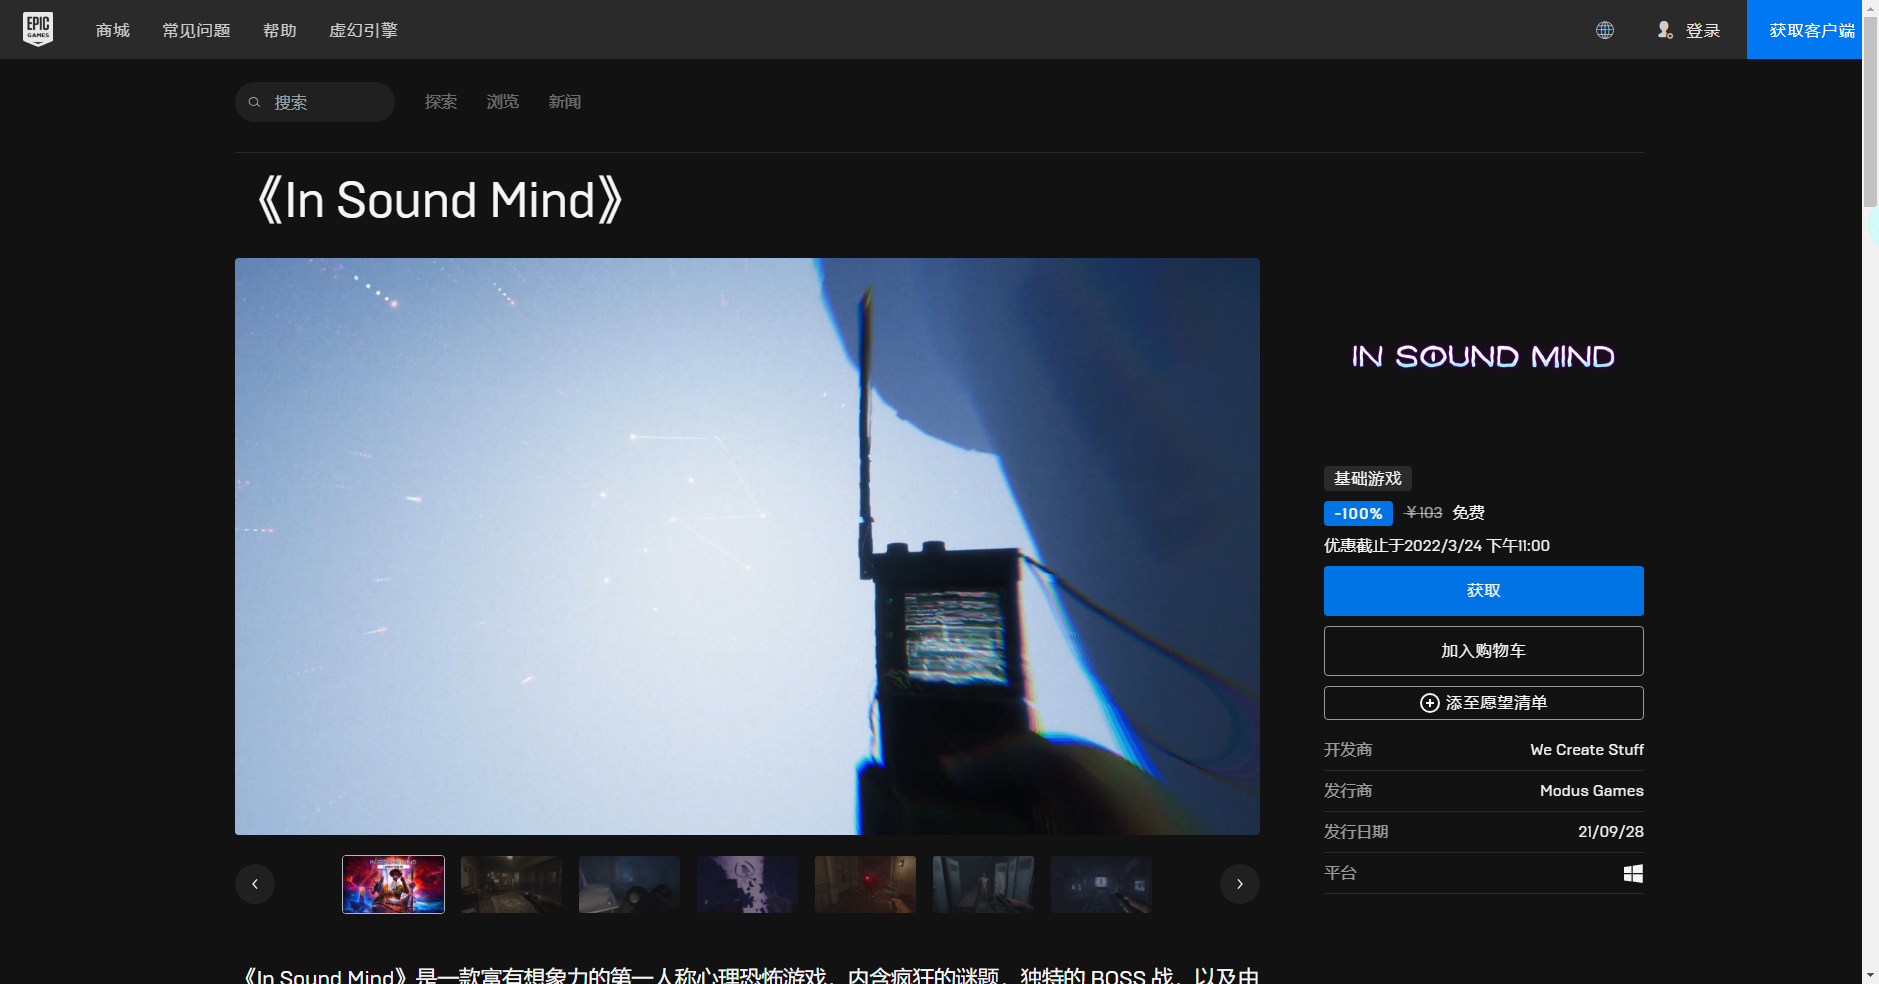Click the Windows platform icon
Image resolution: width=1879 pixels, height=984 pixels.
pyautogui.click(x=1632, y=873)
